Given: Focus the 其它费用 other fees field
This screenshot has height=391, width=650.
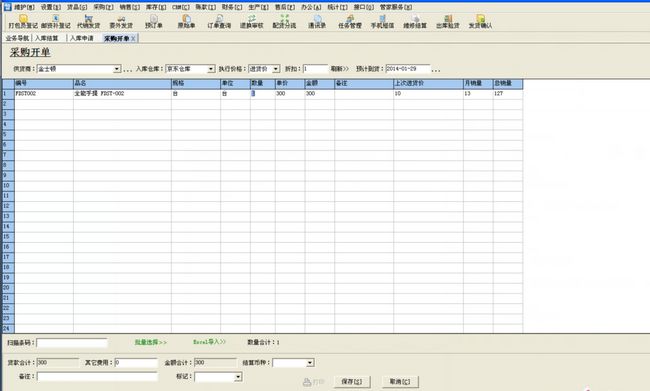Looking at the screenshot, I should [136, 363].
